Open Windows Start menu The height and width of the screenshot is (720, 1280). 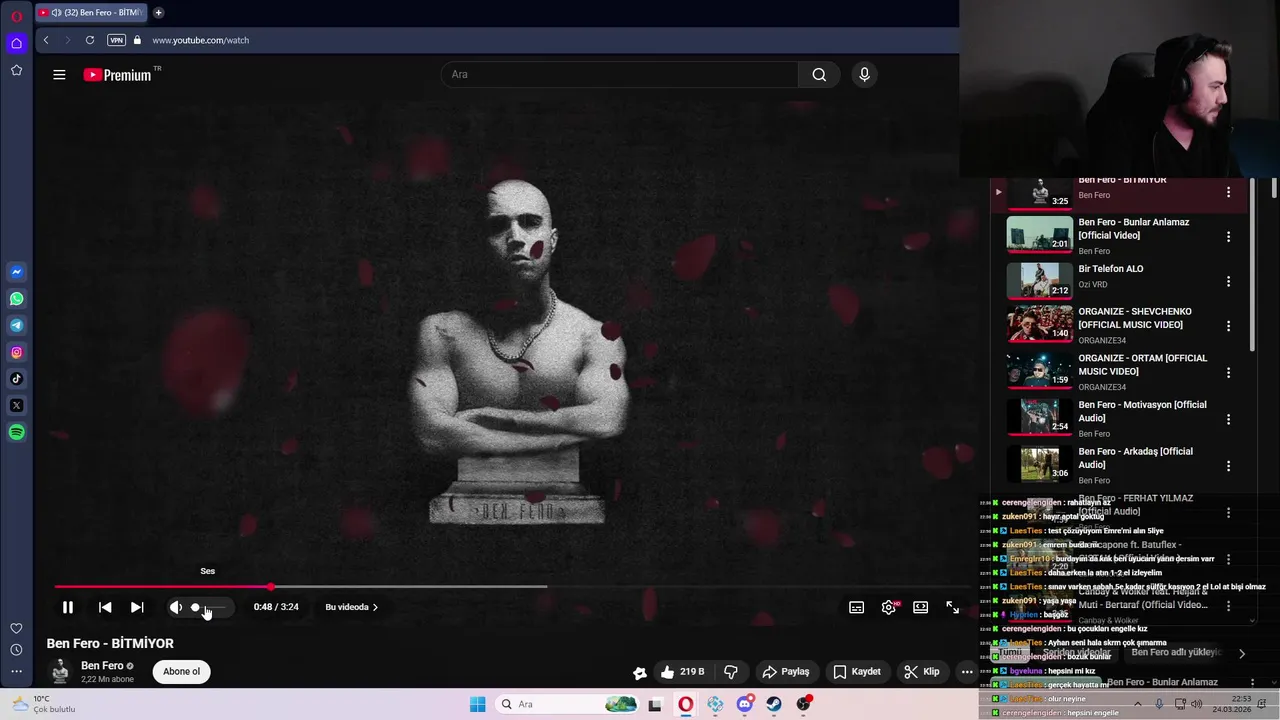click(x=478, y=704)
